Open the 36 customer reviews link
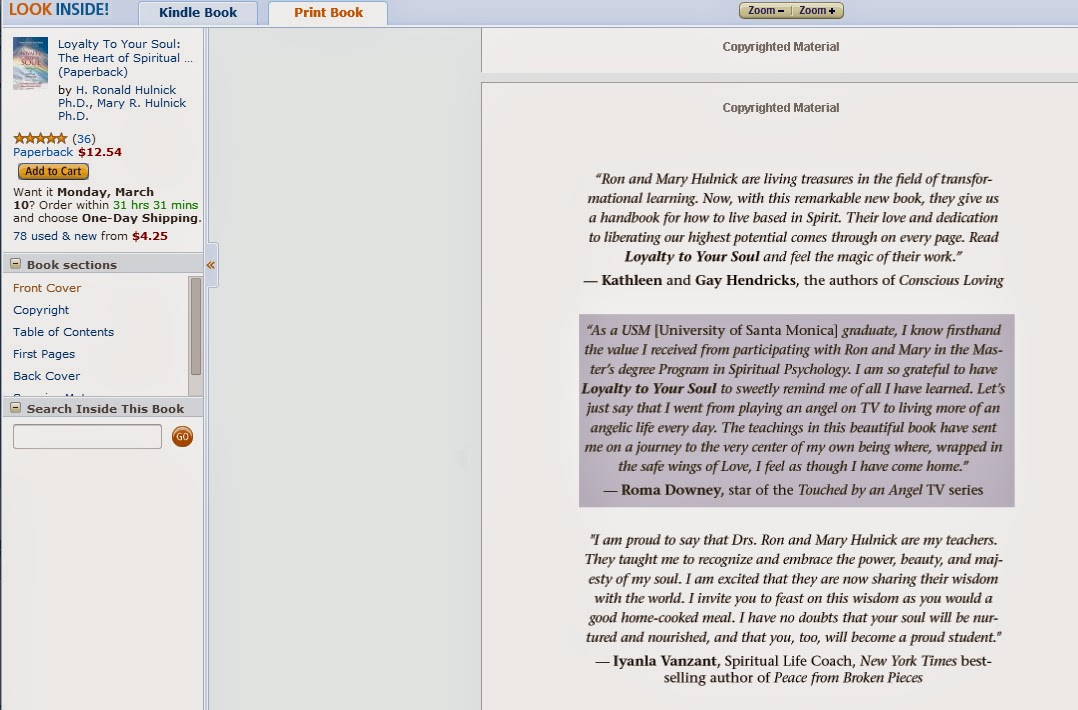 point(84,139)
